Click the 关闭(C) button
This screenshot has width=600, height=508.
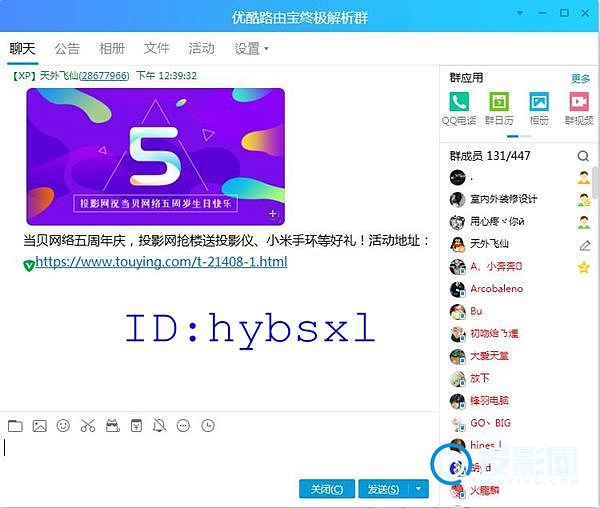[327, 489]
